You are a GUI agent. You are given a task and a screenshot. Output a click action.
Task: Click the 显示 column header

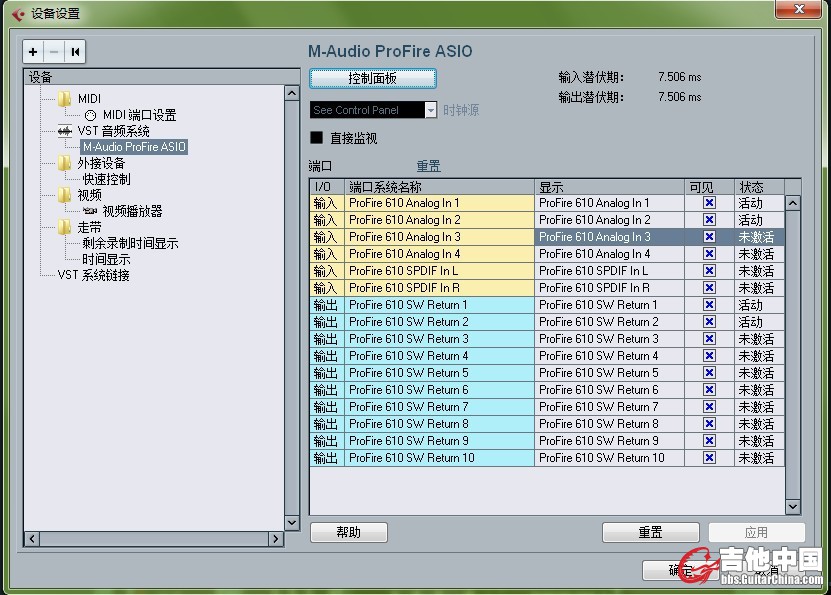(609, 187)
